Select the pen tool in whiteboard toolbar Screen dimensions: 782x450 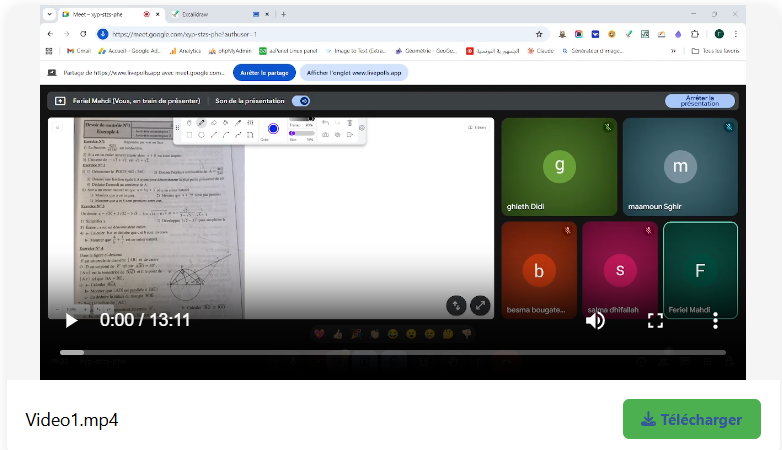click(x=201, y=122)
